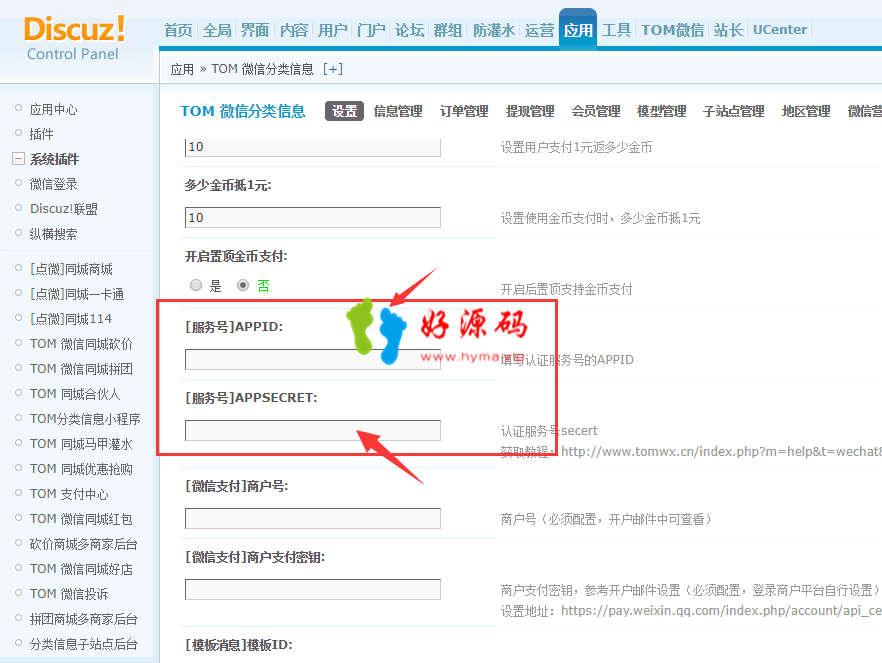Open the 站长 top menu

click(728, 30)
